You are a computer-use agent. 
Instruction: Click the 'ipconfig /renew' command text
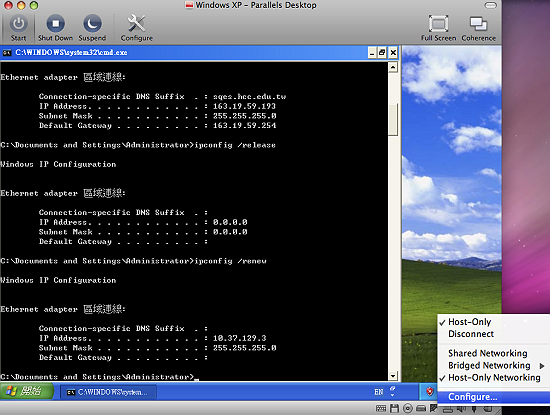(x=230, y=261)
